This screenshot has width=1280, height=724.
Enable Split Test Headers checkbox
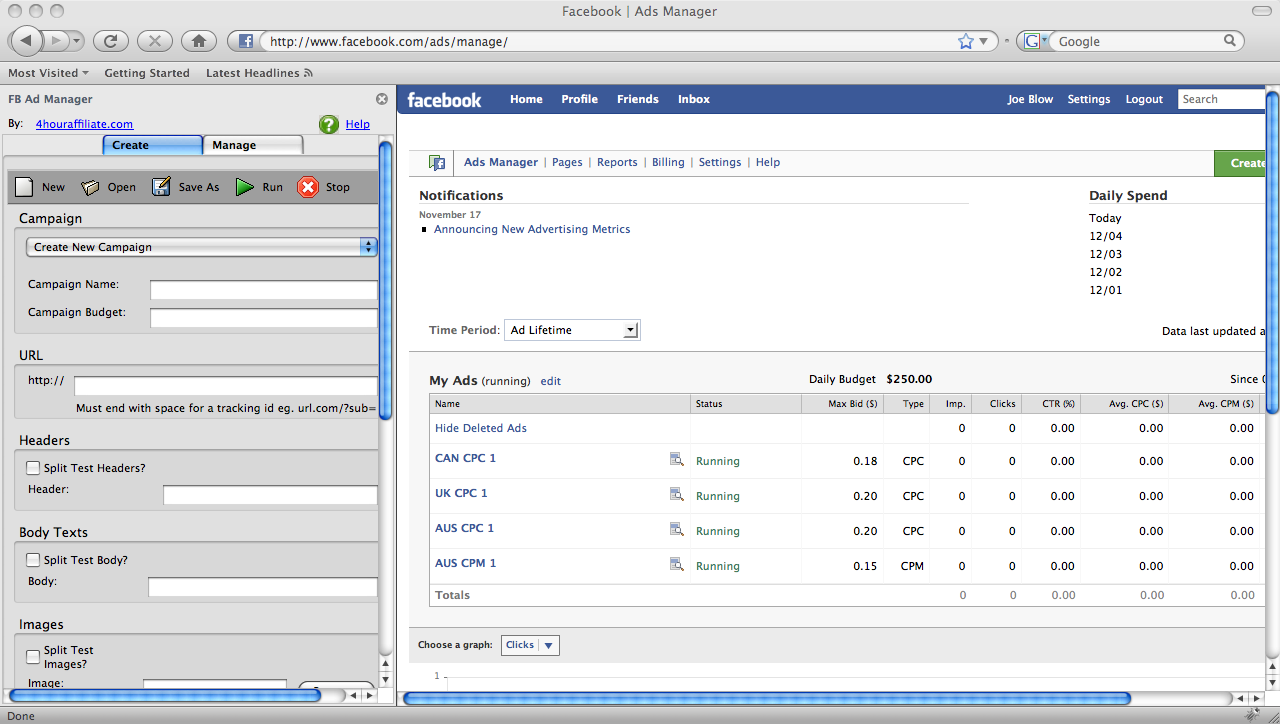pyautogui.click(x=33, y=468)
